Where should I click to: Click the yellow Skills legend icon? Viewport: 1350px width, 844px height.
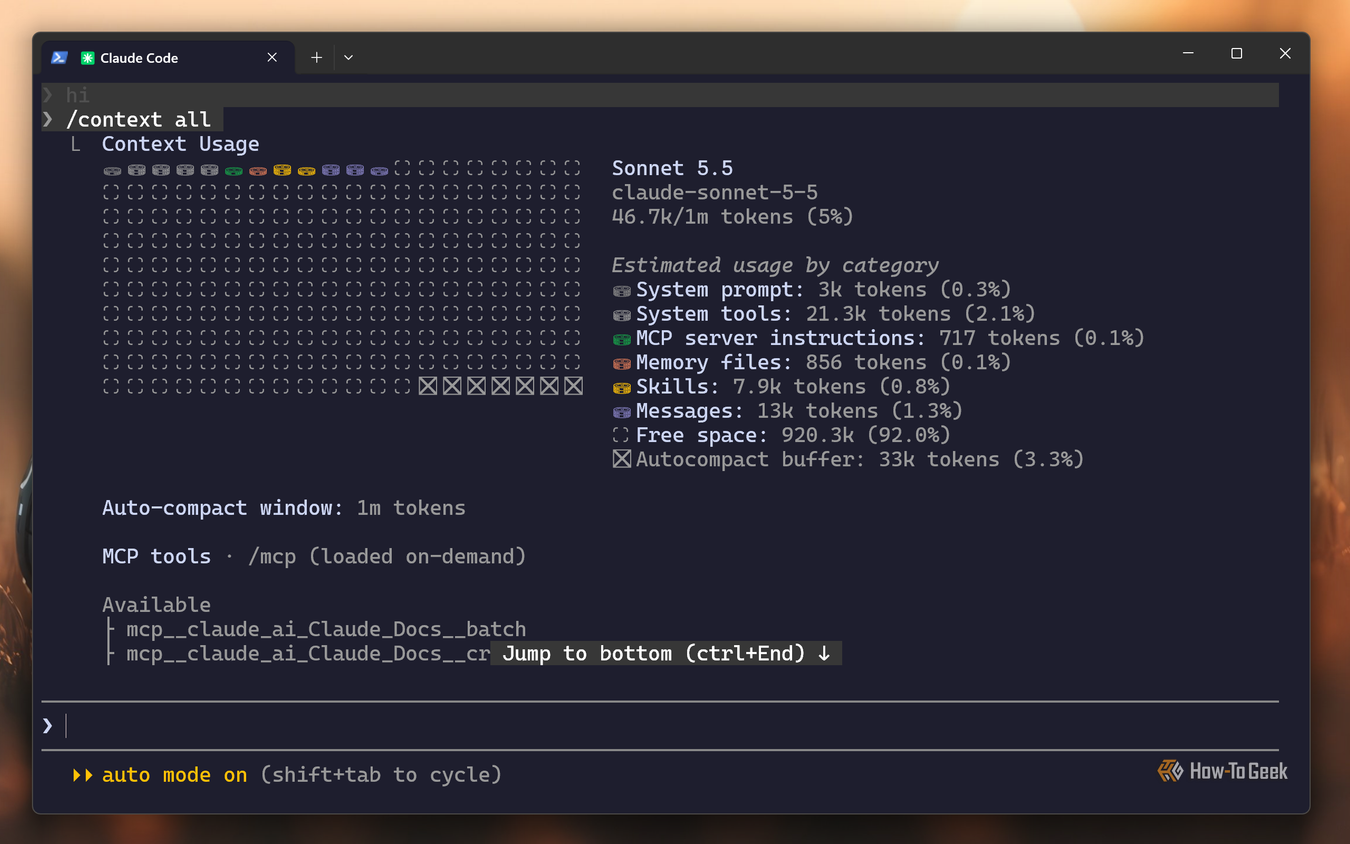tap(621, 387)
